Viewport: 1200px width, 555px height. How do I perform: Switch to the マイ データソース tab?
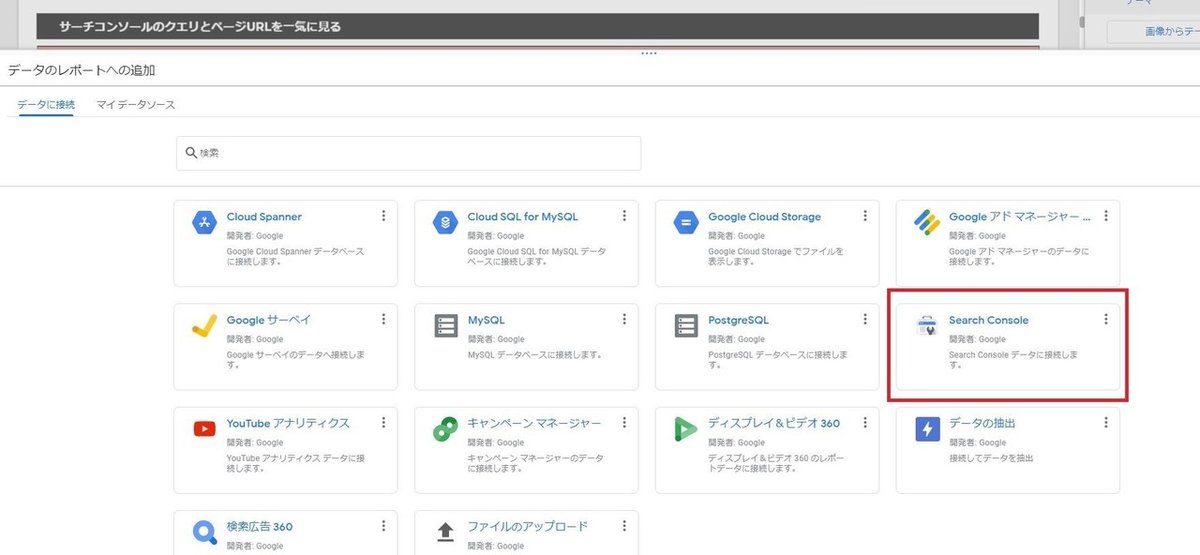[x=136, y=105]
